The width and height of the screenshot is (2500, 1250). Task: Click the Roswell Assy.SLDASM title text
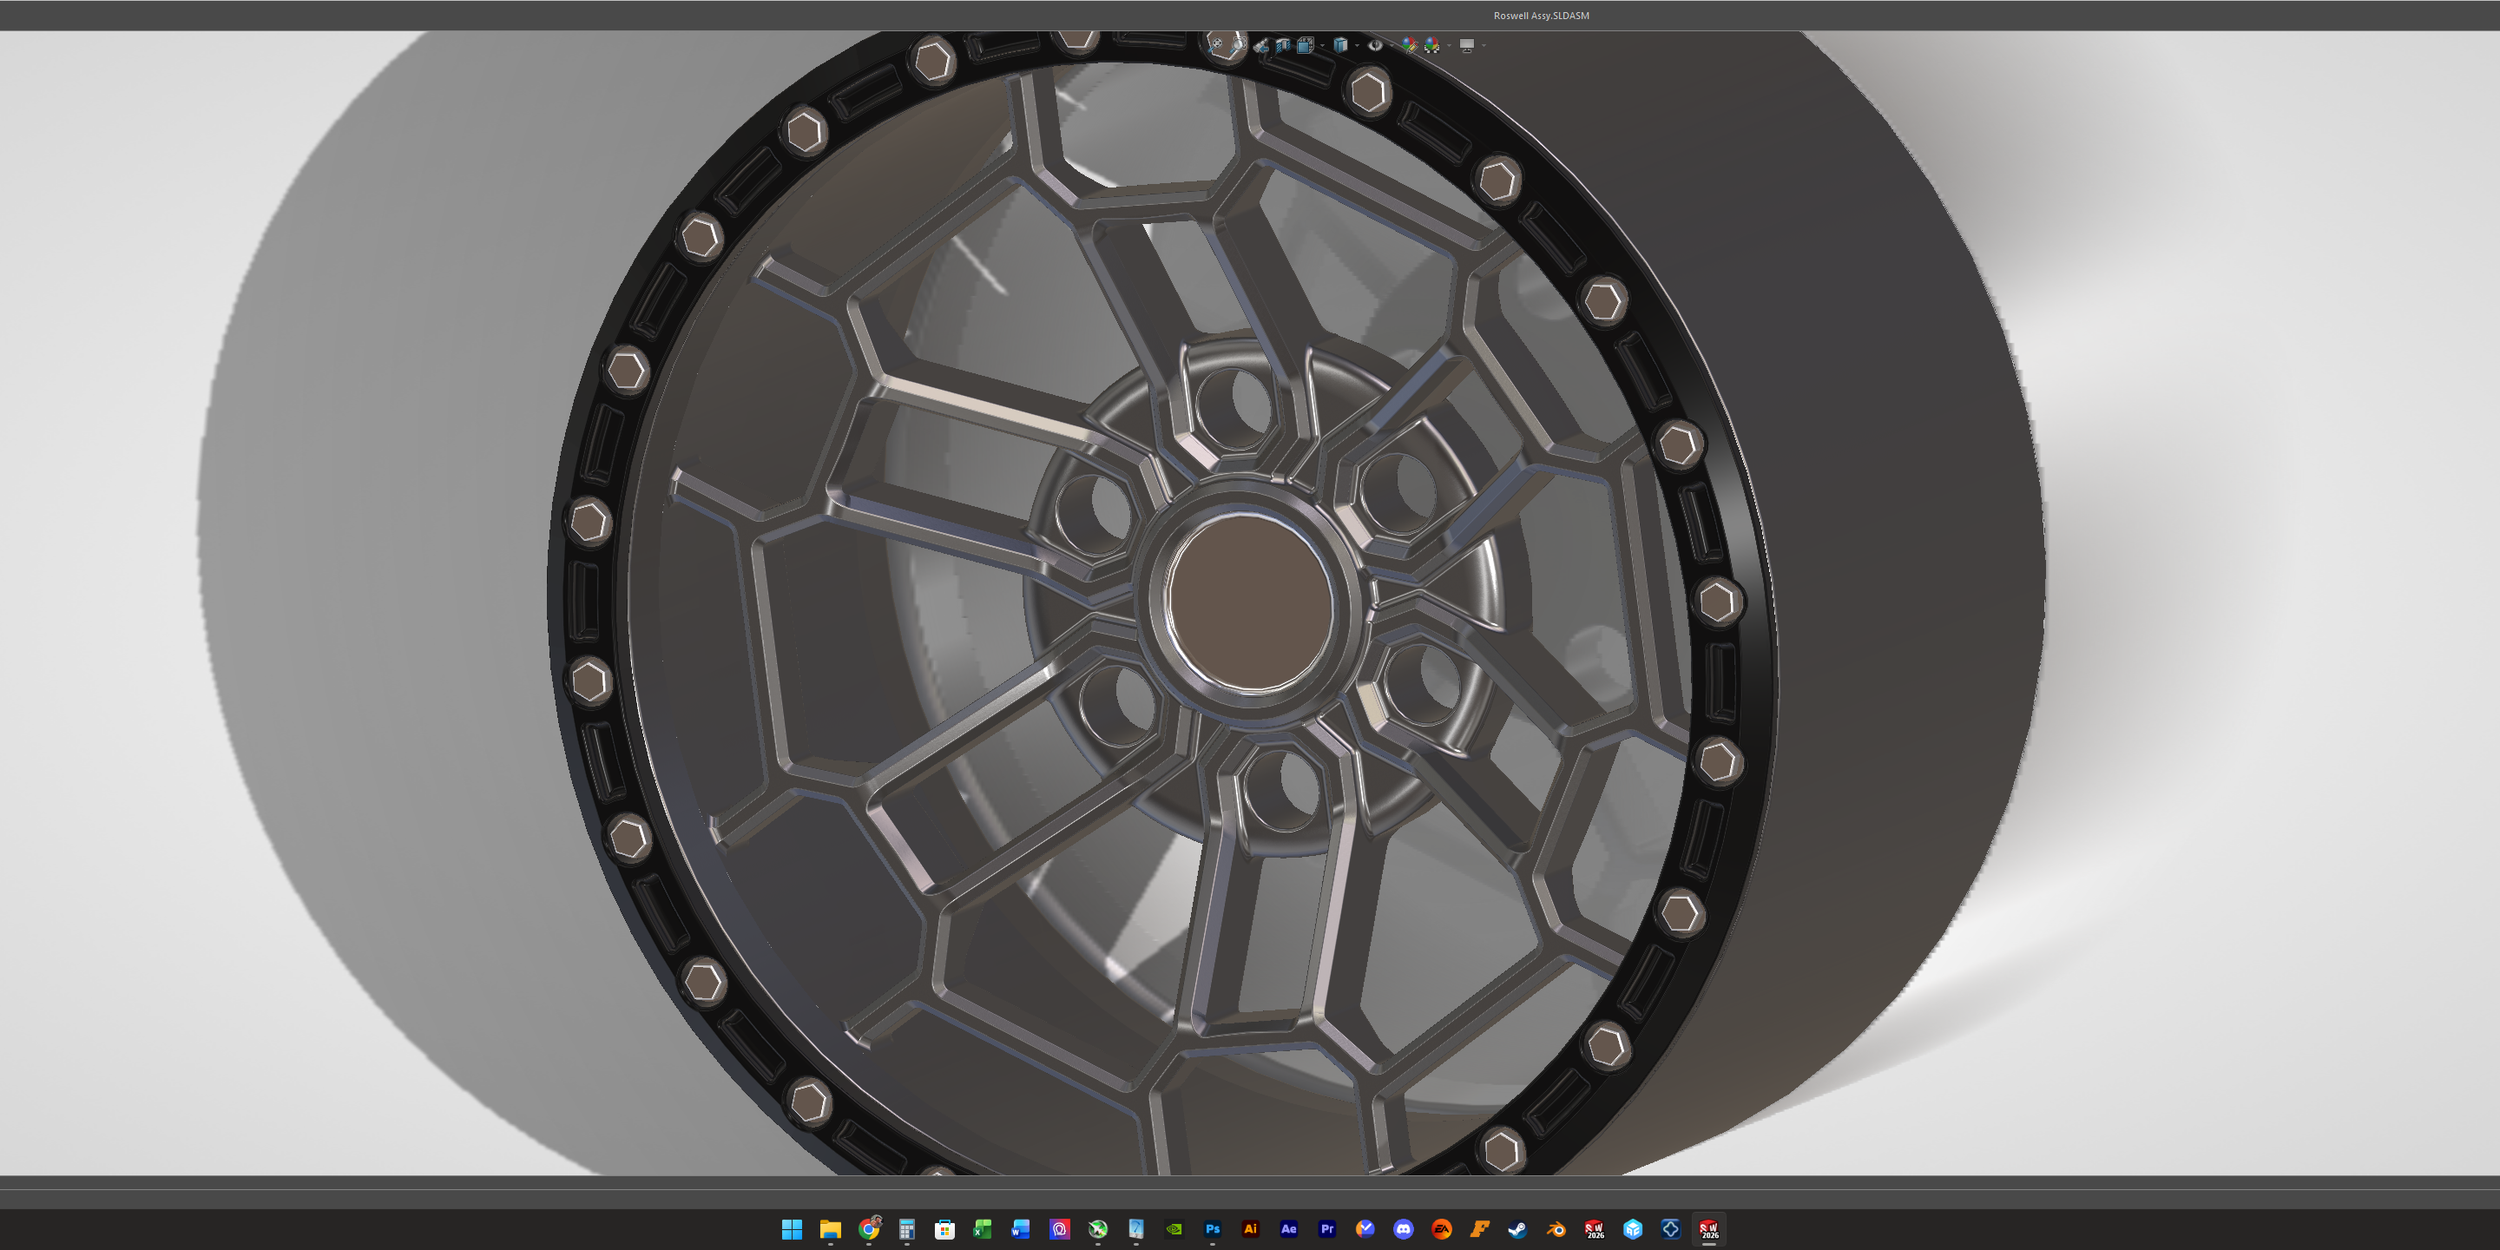(1541, 16)
